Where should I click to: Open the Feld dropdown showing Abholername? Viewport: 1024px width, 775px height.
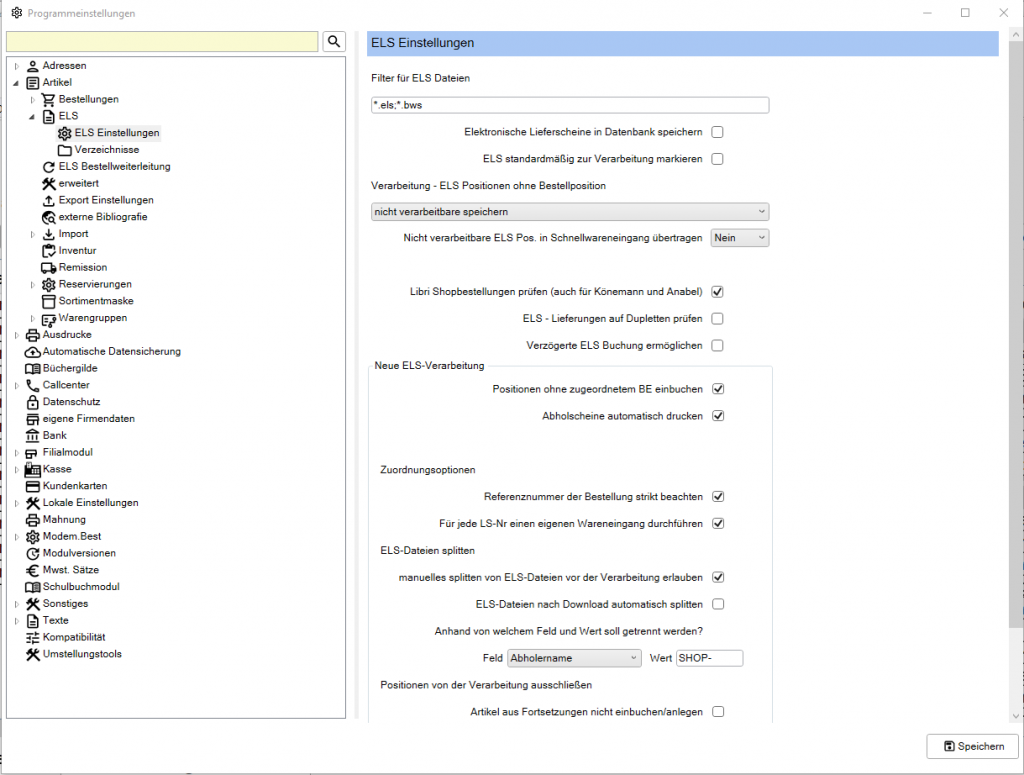pos(574,658)
